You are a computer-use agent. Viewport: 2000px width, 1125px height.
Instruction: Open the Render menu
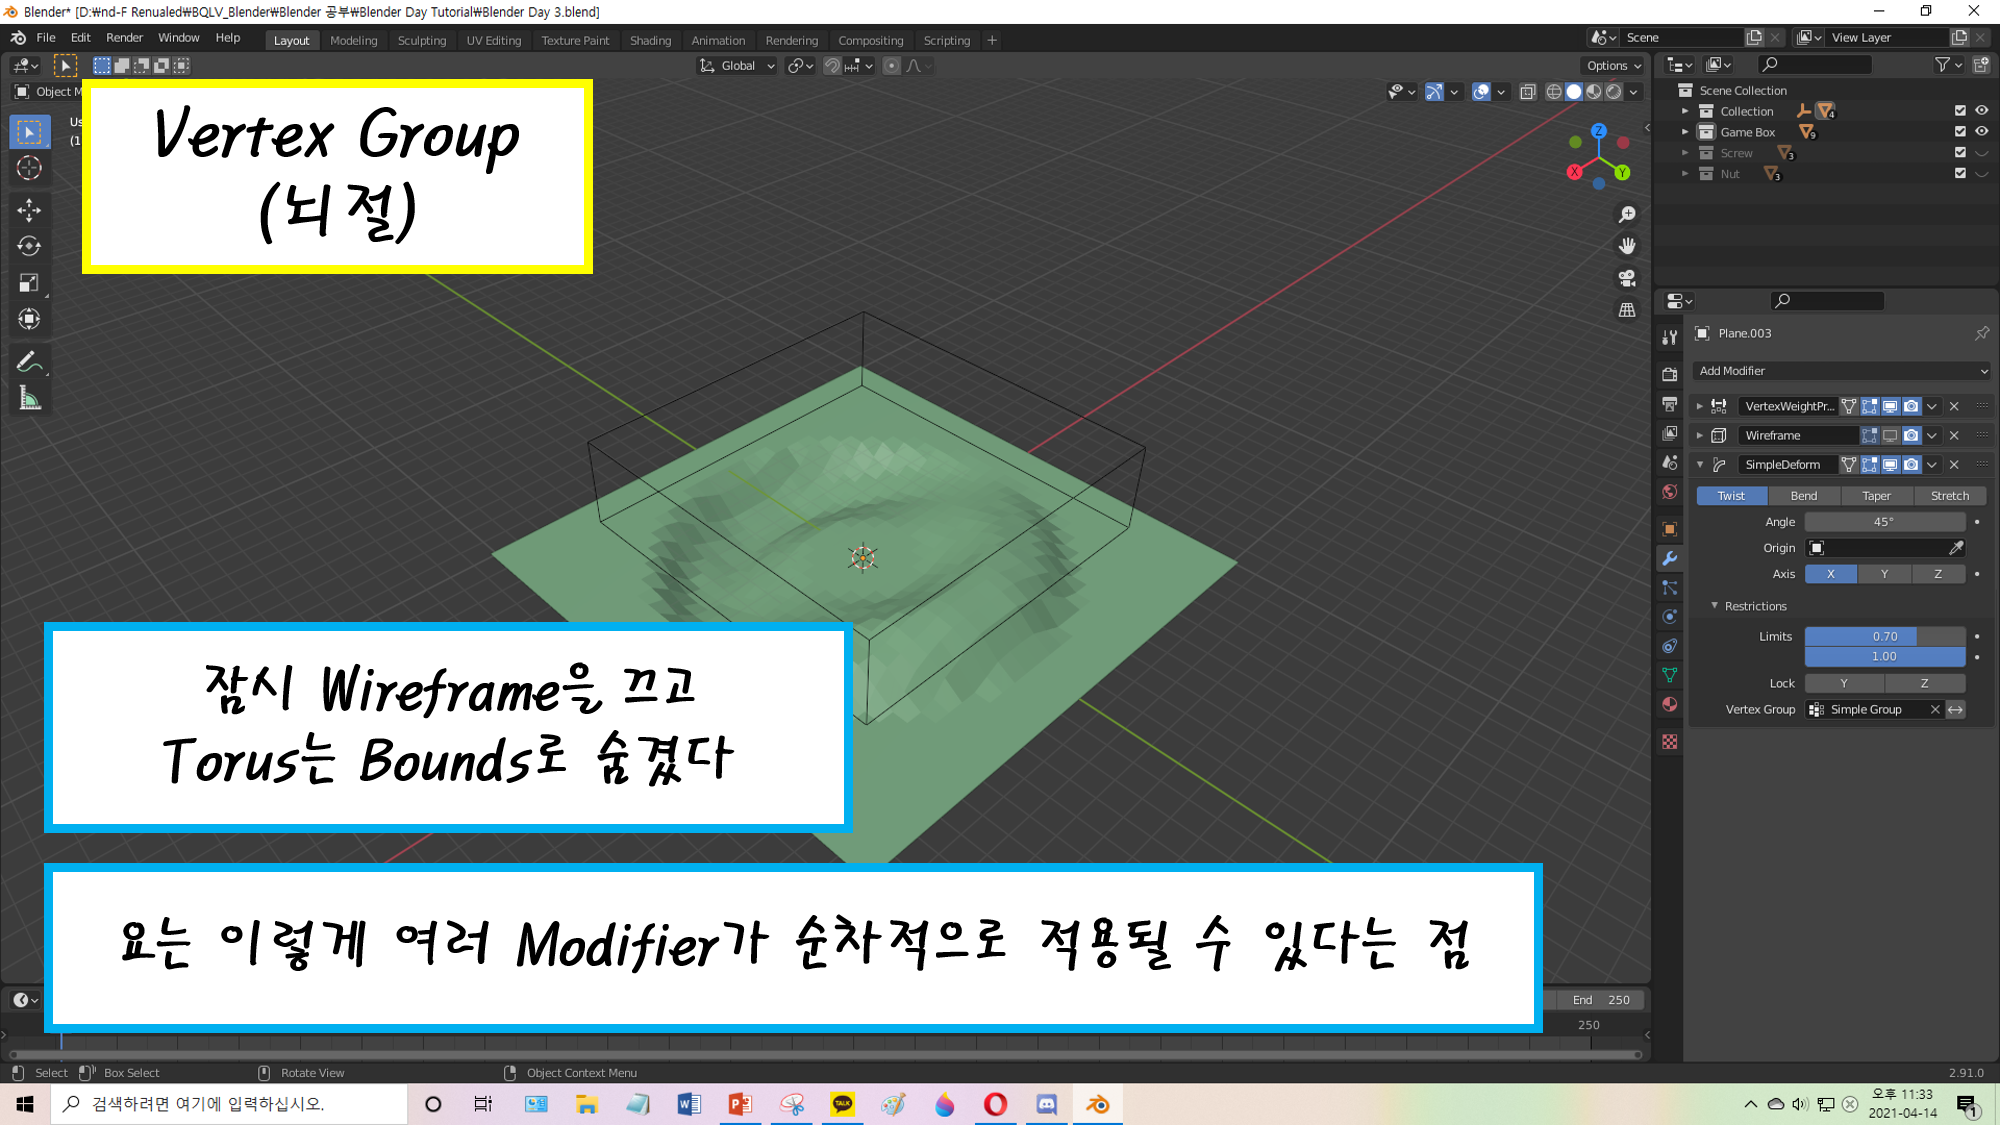124,38
